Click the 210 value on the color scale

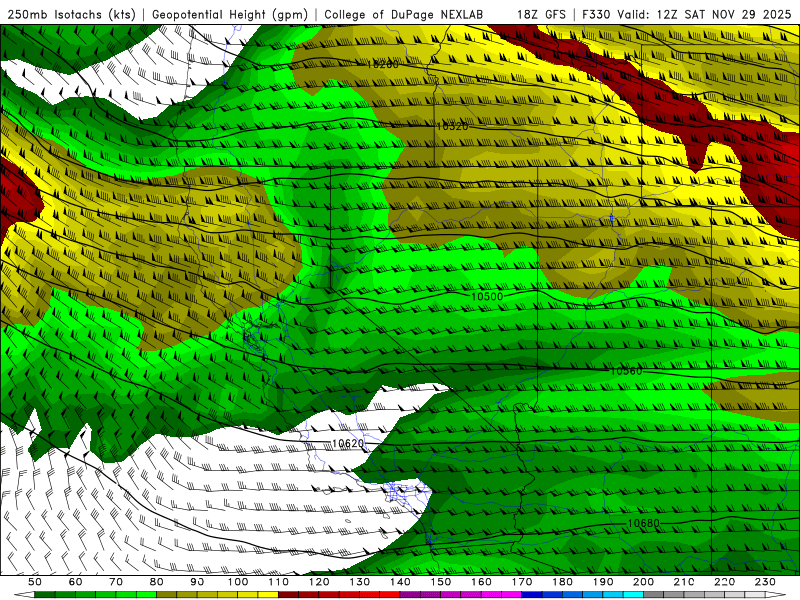[x=684, y=582]
